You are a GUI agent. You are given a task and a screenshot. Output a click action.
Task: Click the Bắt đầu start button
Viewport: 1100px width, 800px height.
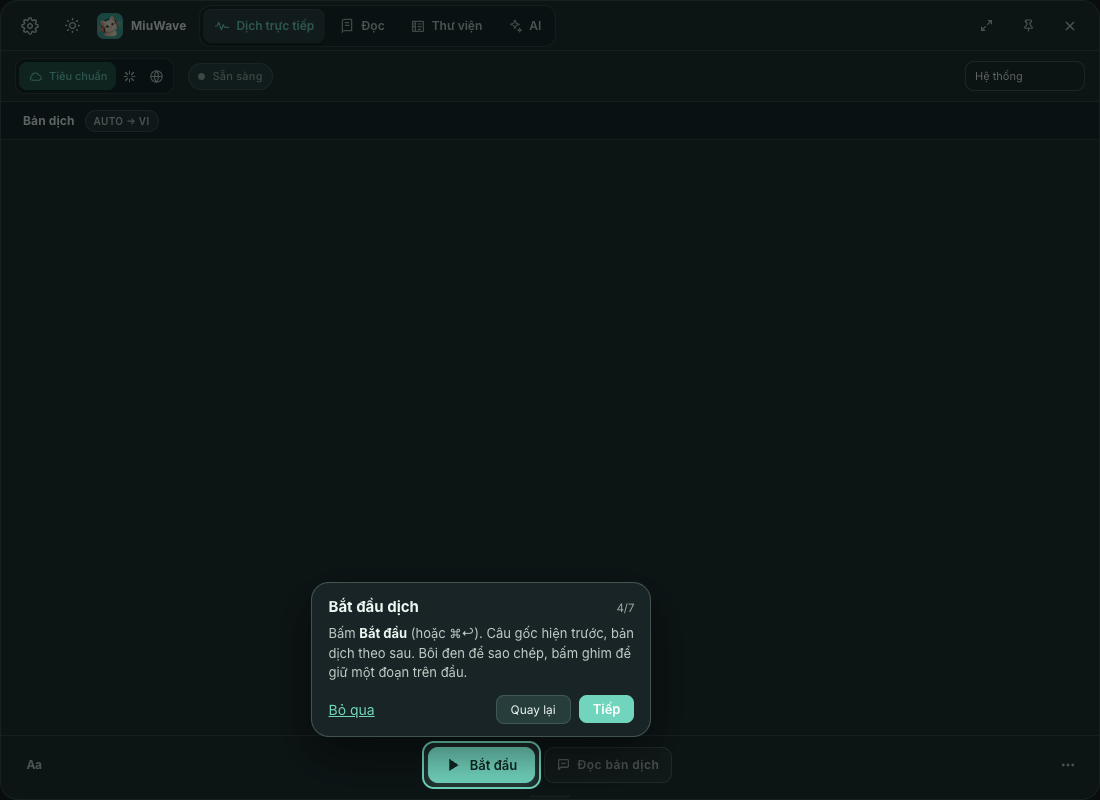click(481, 765)
